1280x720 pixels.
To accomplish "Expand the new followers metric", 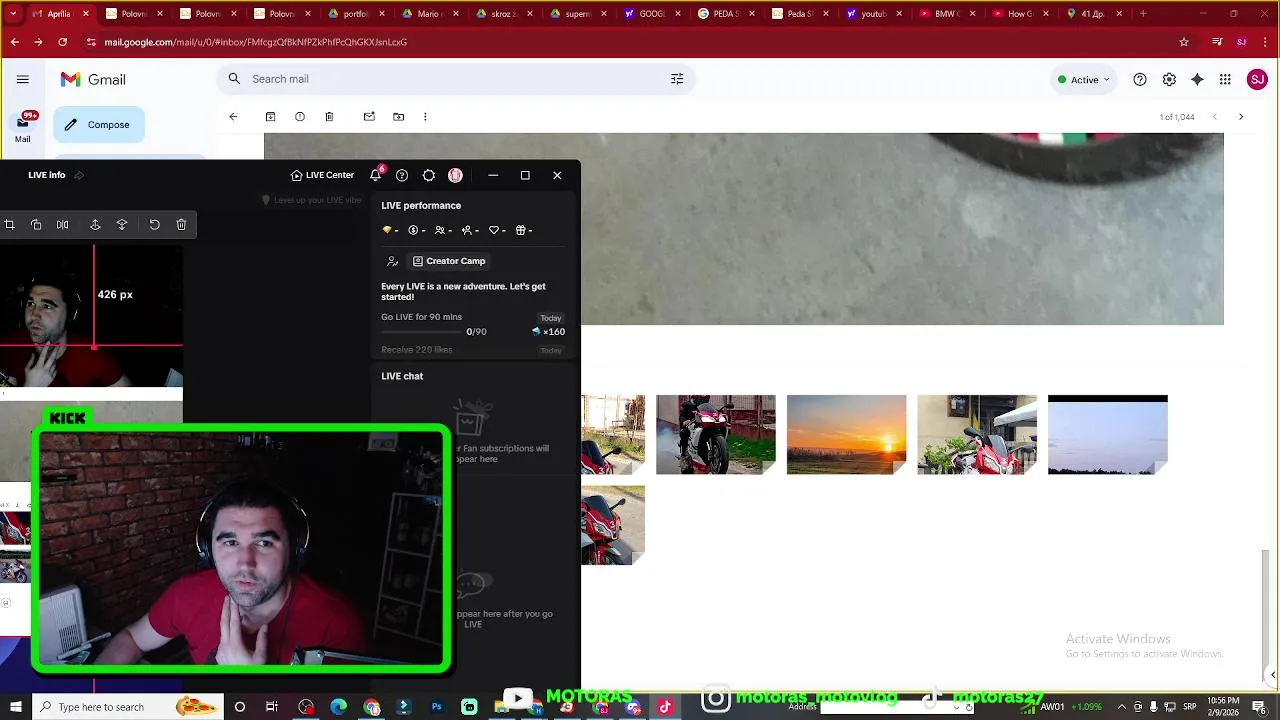I will click(x=470, y=230).
